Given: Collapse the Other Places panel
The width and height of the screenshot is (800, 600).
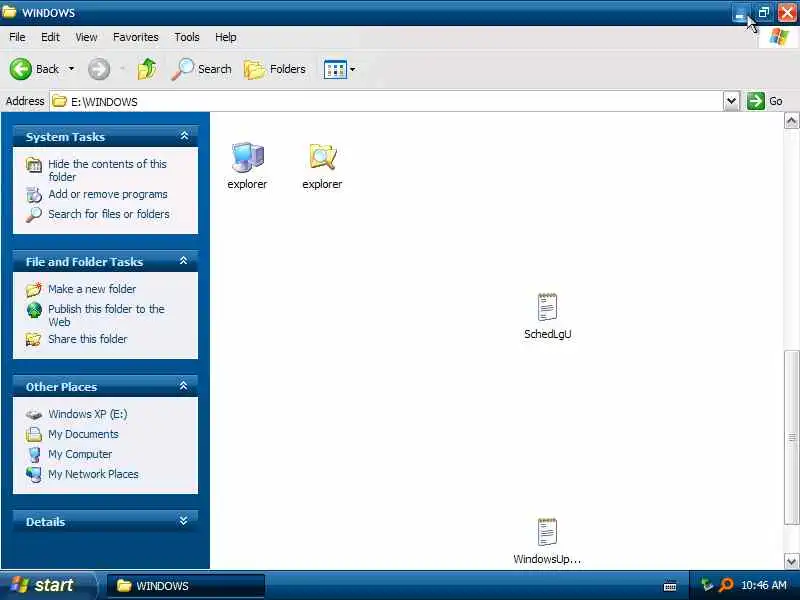Looking at the screenshot, I should coord(184,386).
